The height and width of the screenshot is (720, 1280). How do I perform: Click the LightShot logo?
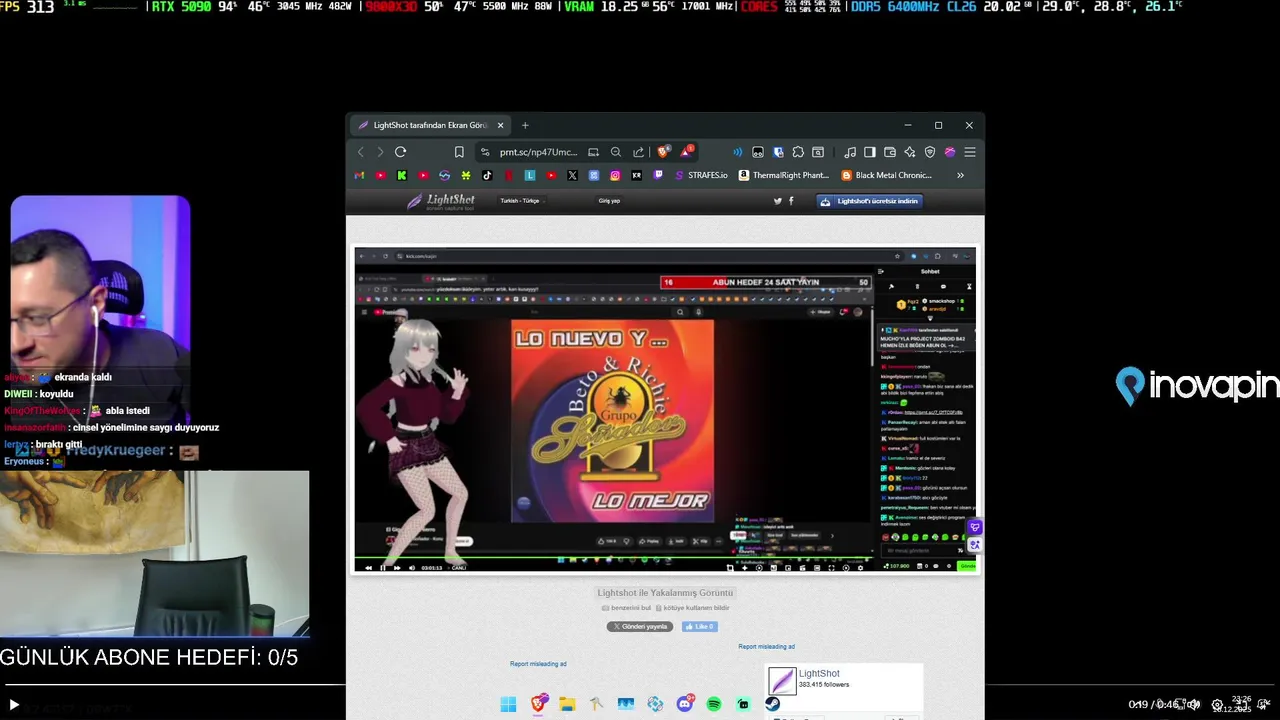(x=440, y=201)
